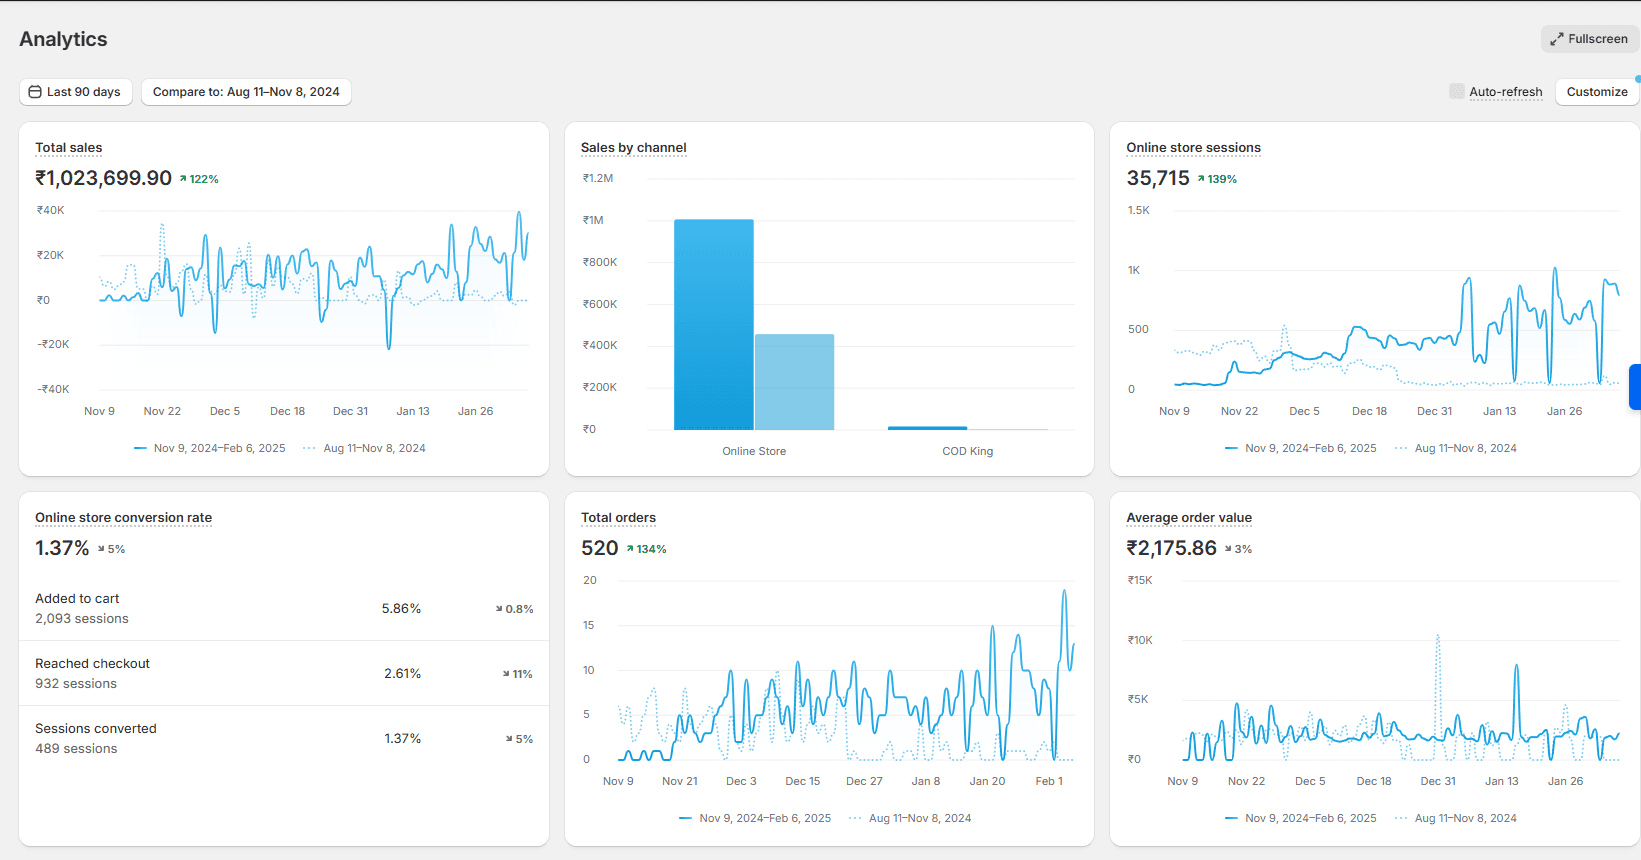The height and width of the screenshot is (860, 1641).
Task: Click the COD King bar in channel chart
Action: point(927,428)
